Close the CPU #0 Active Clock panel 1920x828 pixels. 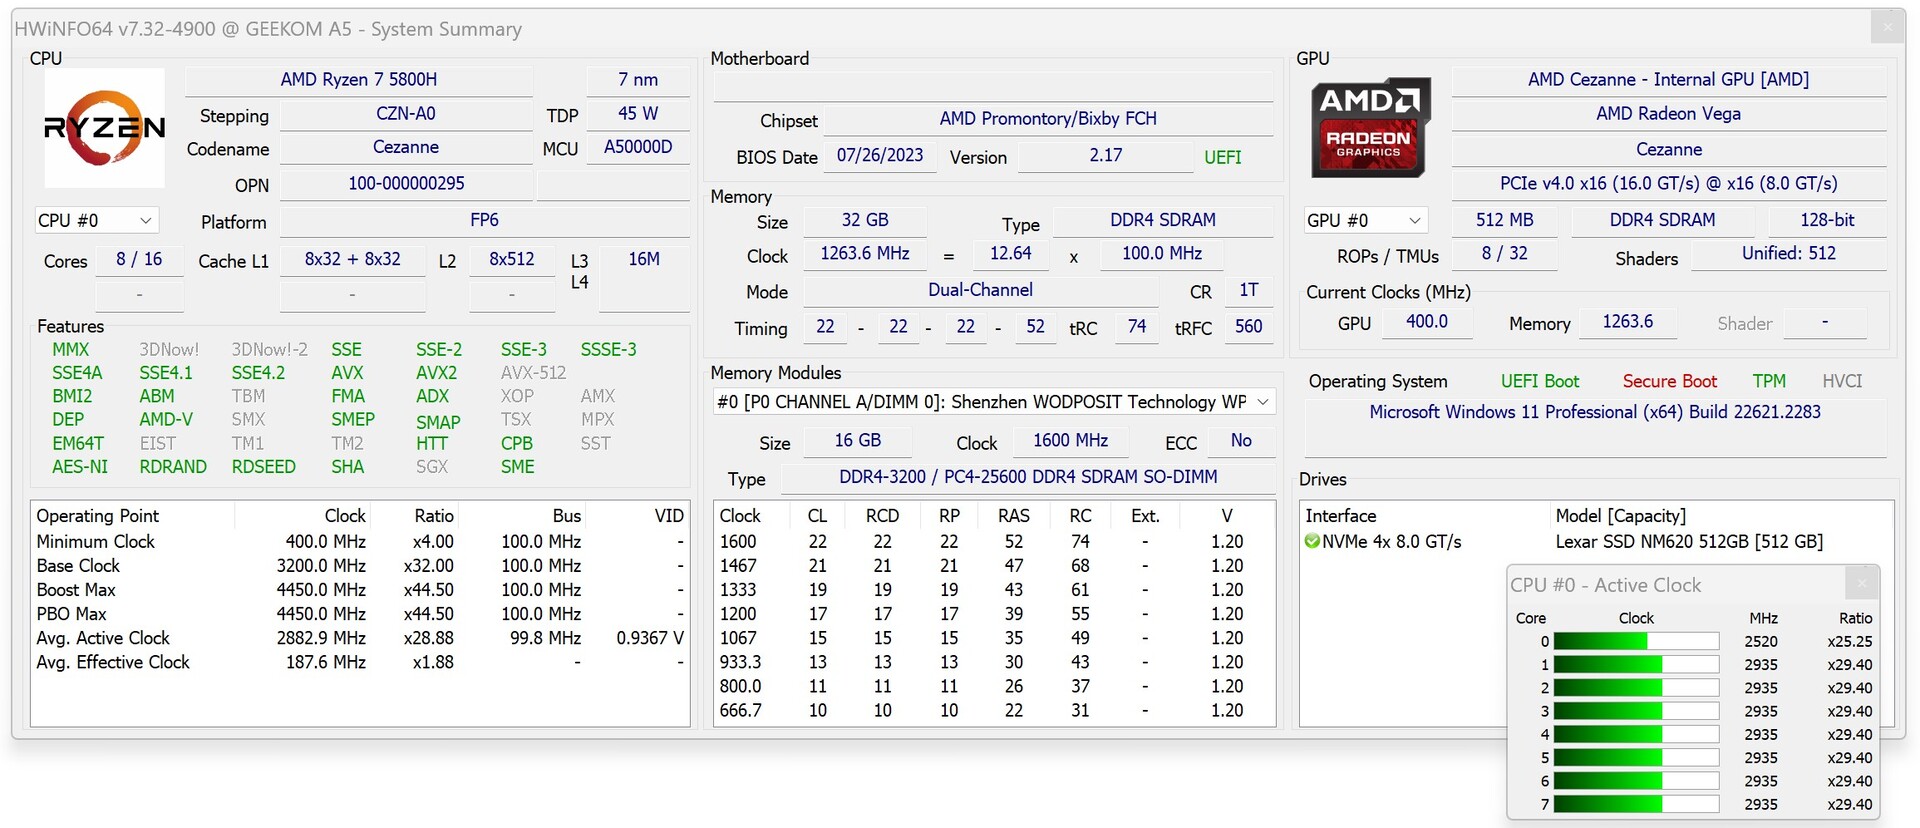click(1861, 583)
